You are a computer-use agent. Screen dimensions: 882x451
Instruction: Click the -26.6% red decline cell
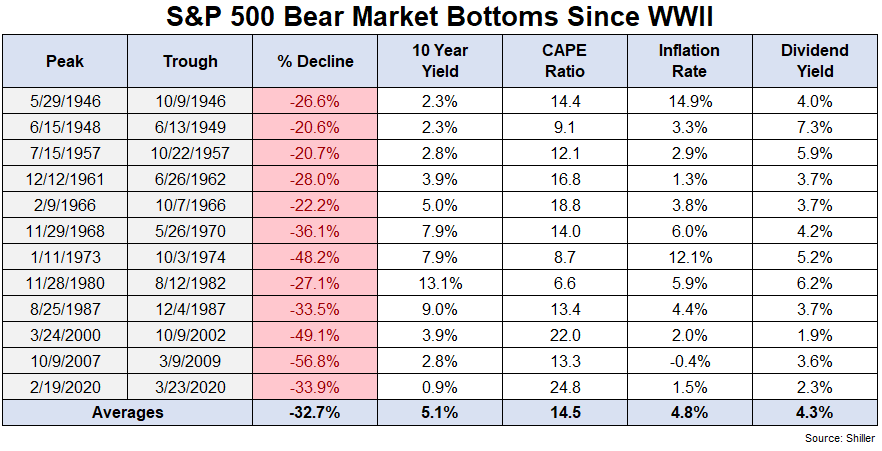[315, 101]
